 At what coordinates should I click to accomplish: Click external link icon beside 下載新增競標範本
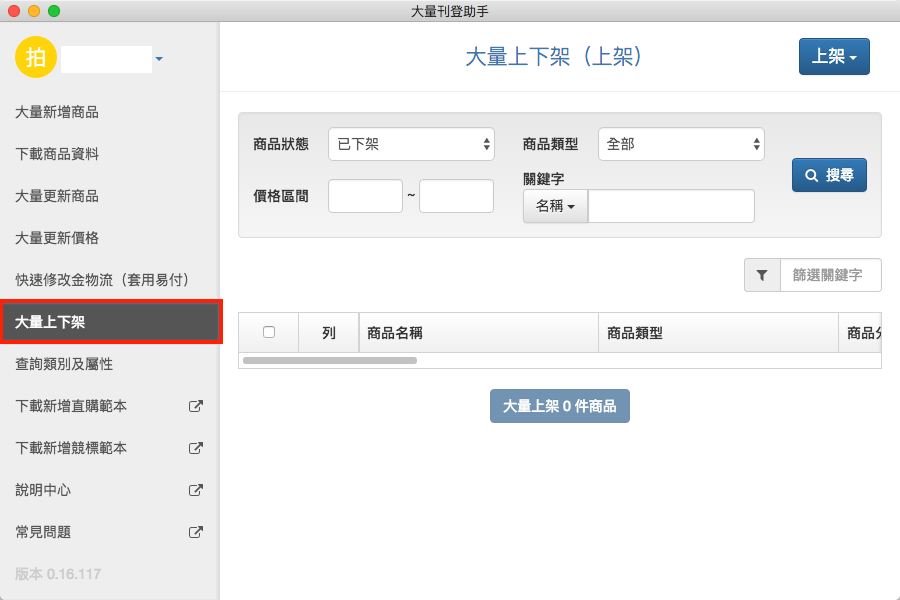[x=196, y=448]
